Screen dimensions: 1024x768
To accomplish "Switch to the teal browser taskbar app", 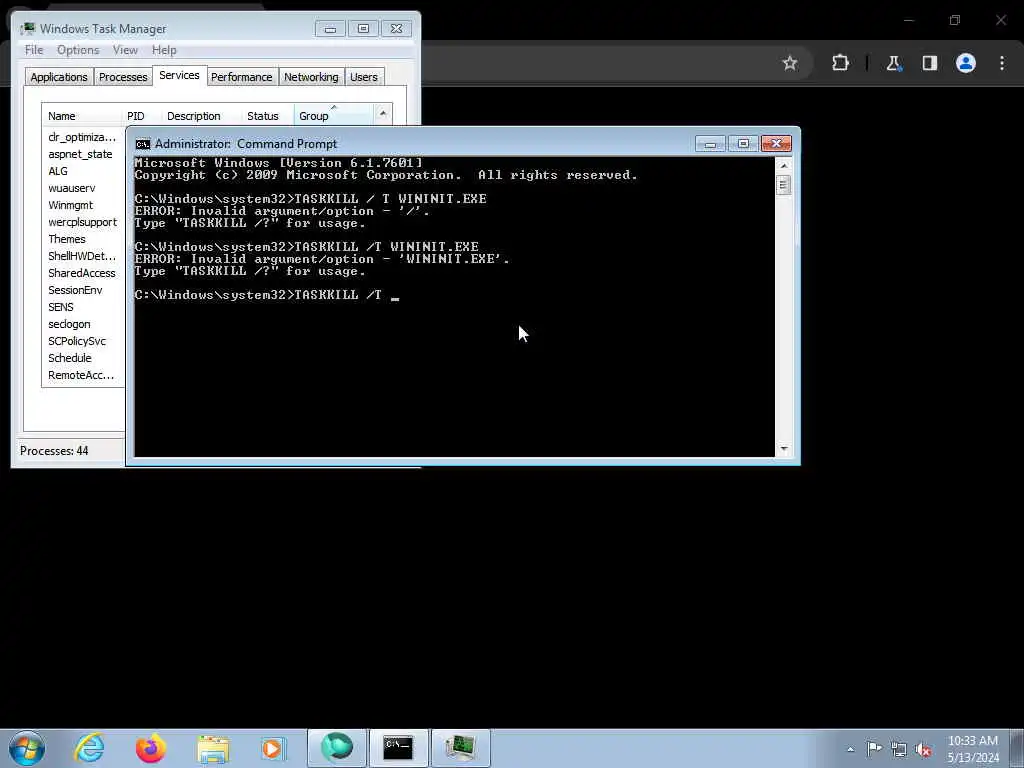I will 336,748.
